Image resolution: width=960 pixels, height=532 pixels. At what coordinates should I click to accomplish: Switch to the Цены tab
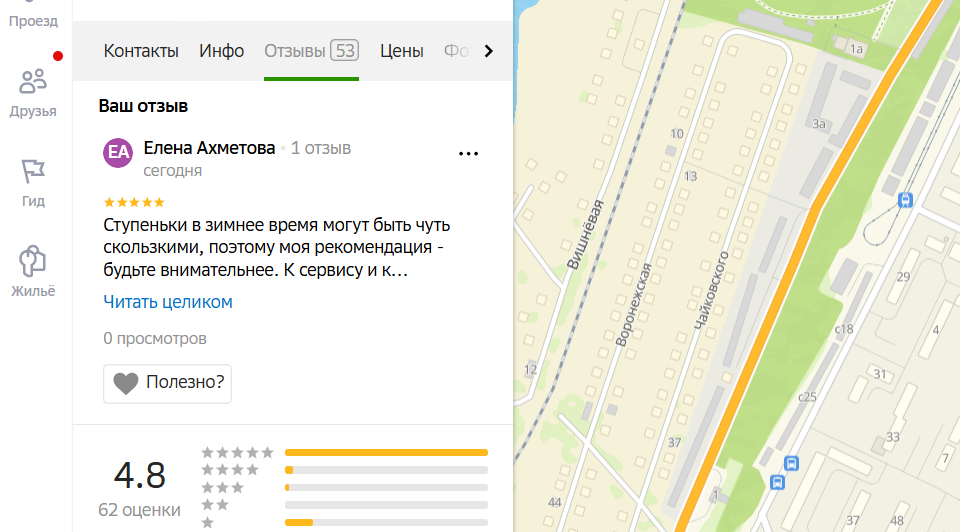pyautogui.click(x=402, y=51)
